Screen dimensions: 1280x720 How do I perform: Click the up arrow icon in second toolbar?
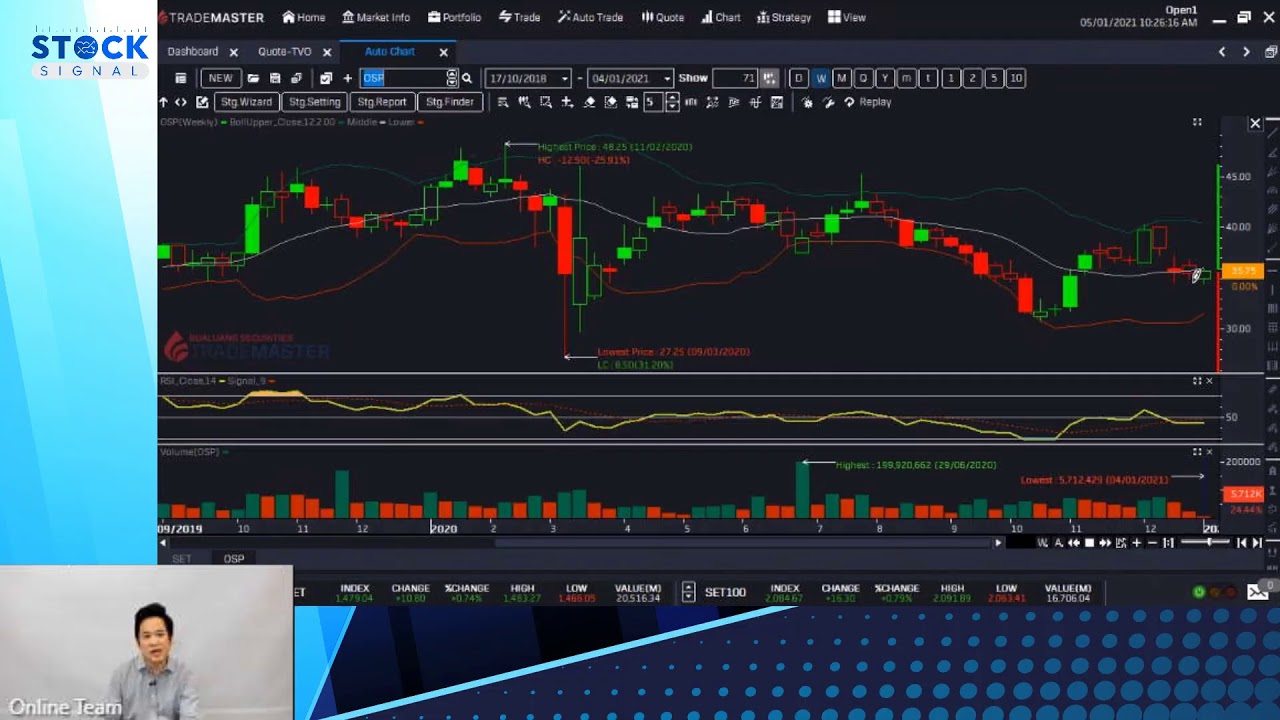(x=163, y=102)
